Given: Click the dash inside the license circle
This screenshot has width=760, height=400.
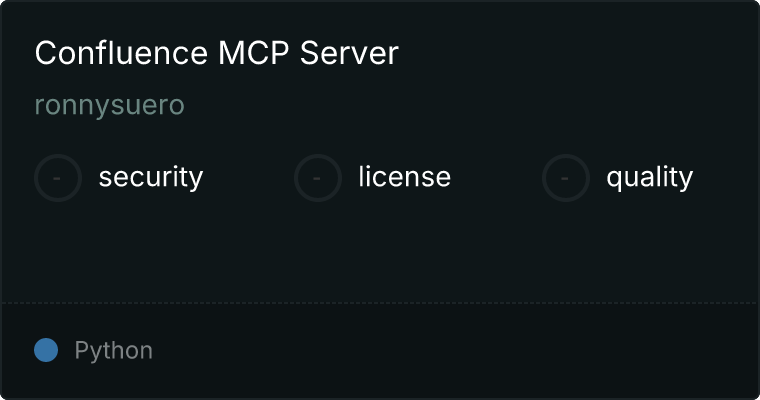Looking at the screenshot, I should pos(317,178).
